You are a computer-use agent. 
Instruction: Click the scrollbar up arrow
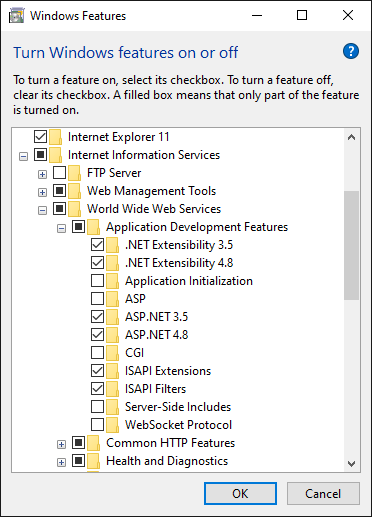click(x=351, y=137)
